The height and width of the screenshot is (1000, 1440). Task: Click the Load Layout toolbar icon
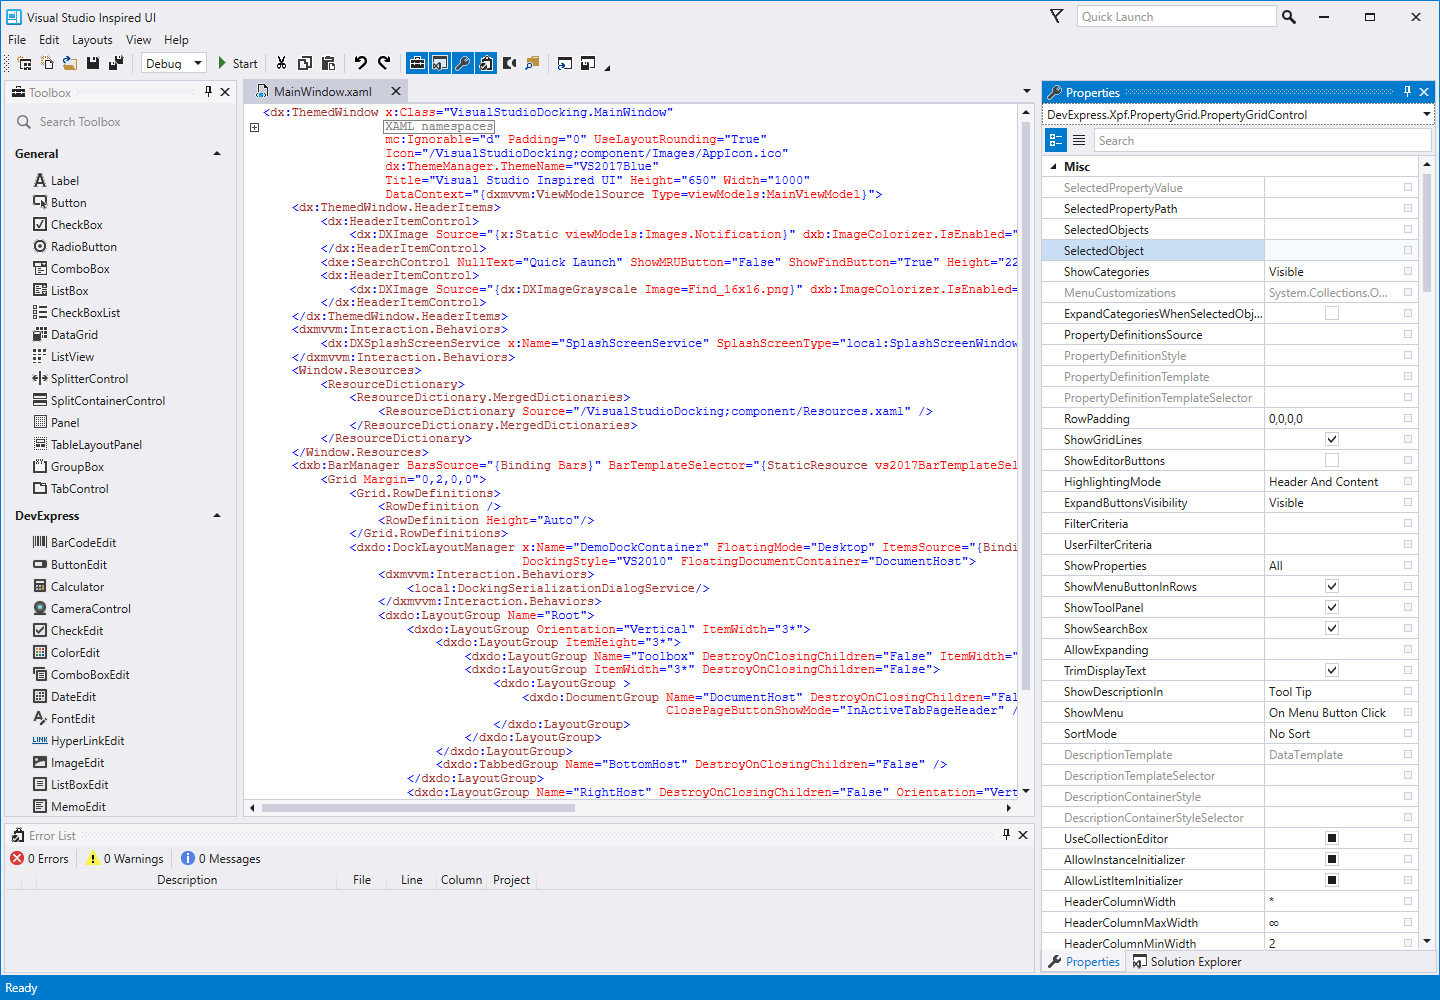click(x=565, y=63)
